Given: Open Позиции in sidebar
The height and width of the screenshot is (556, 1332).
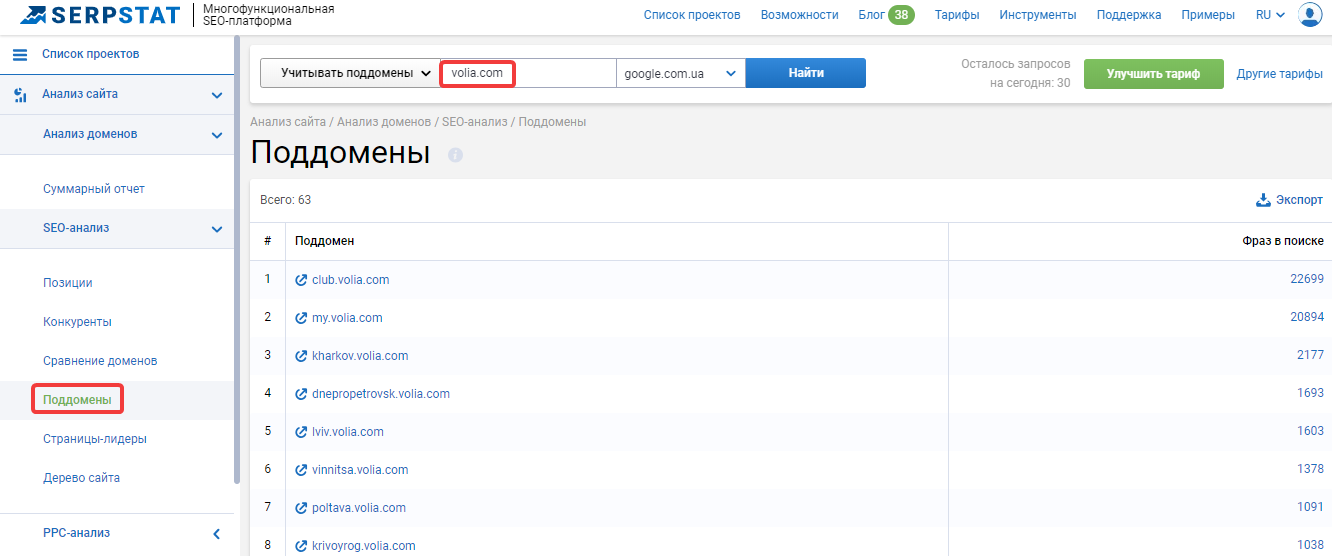Looking at the screenshot, I should [x=68, y=283].
